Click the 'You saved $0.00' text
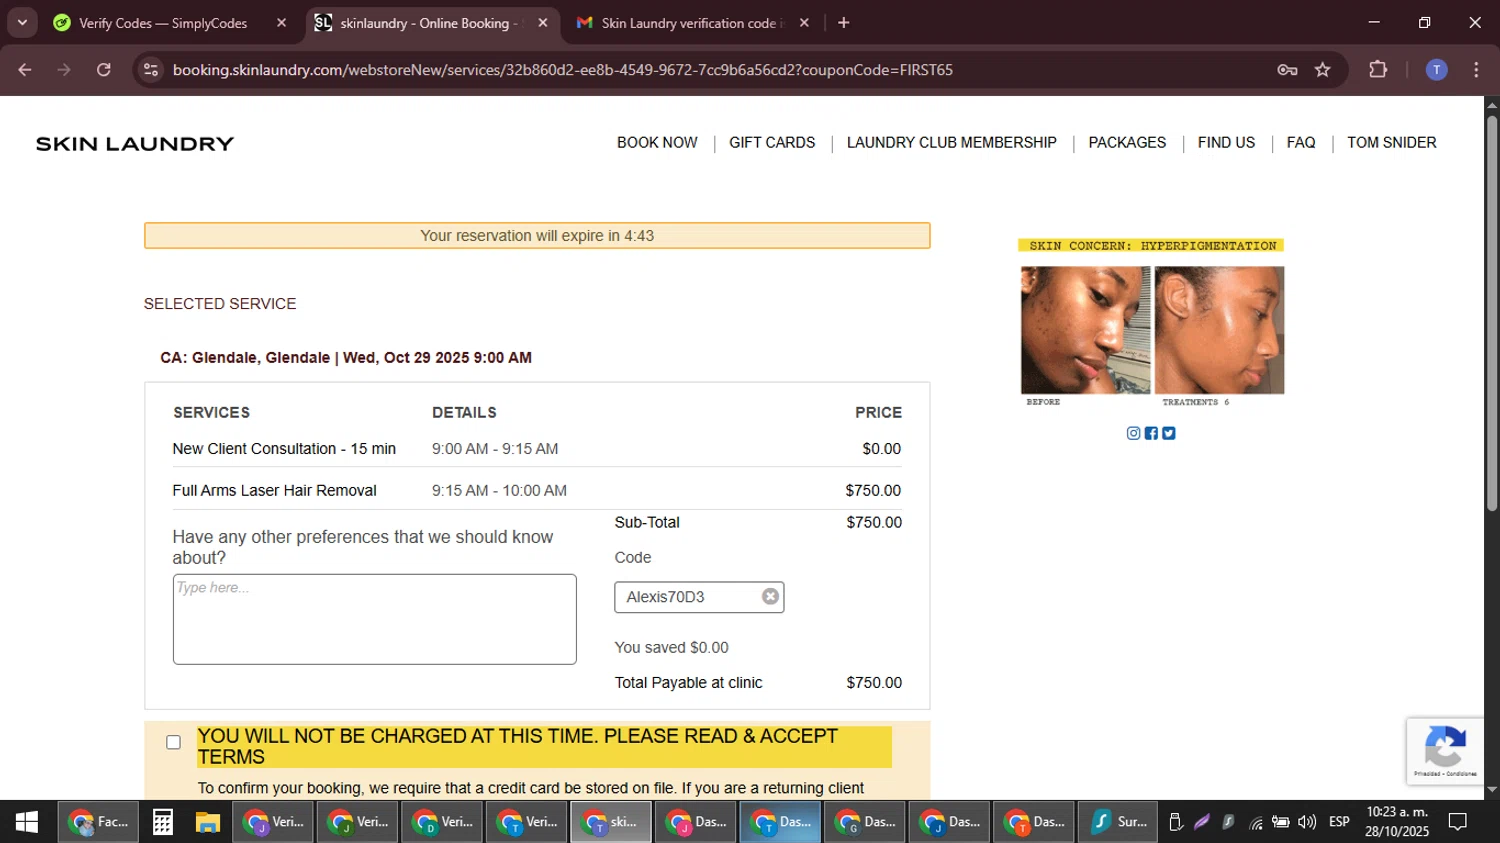The image size is (1500, 843). click(672, 648)
